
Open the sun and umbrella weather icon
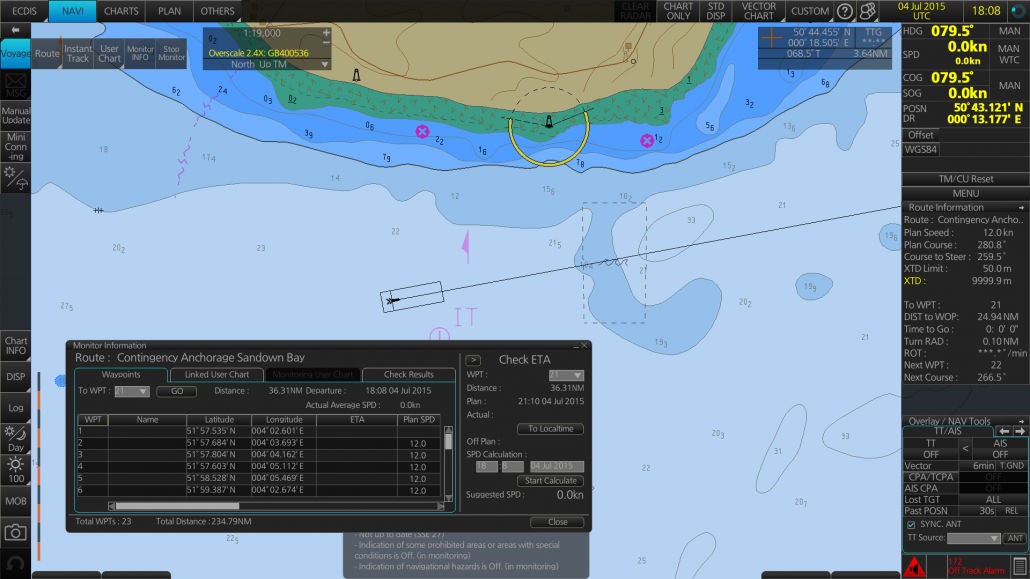15,178
